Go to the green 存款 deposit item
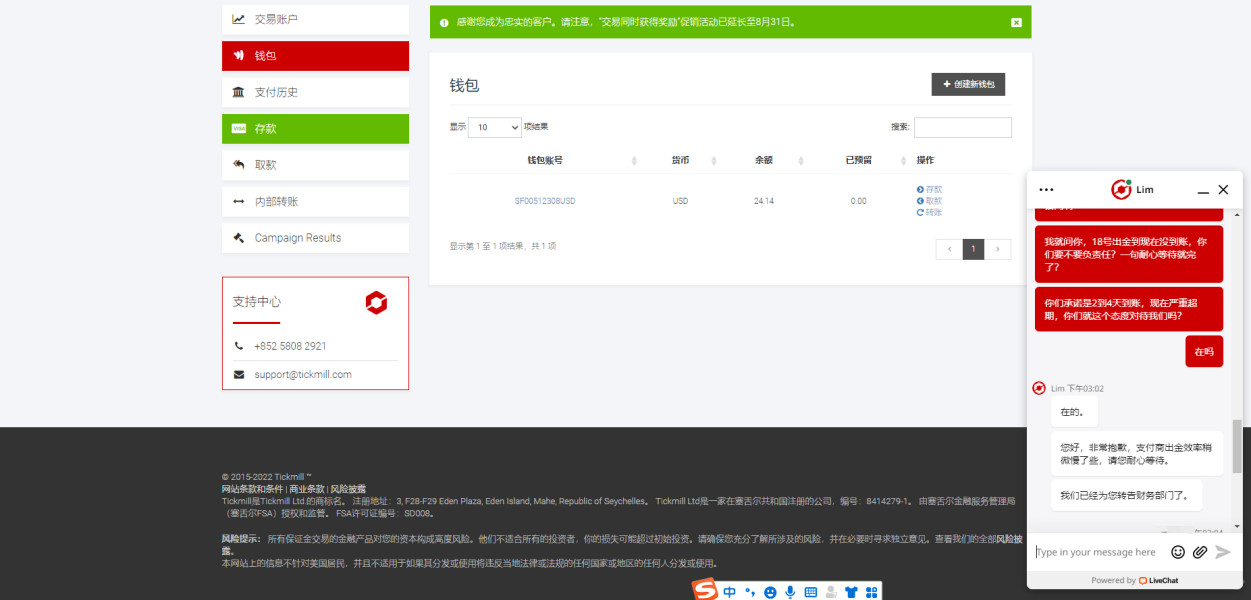The height and width of the screenshot is (600, 1251). click(315, 129)
